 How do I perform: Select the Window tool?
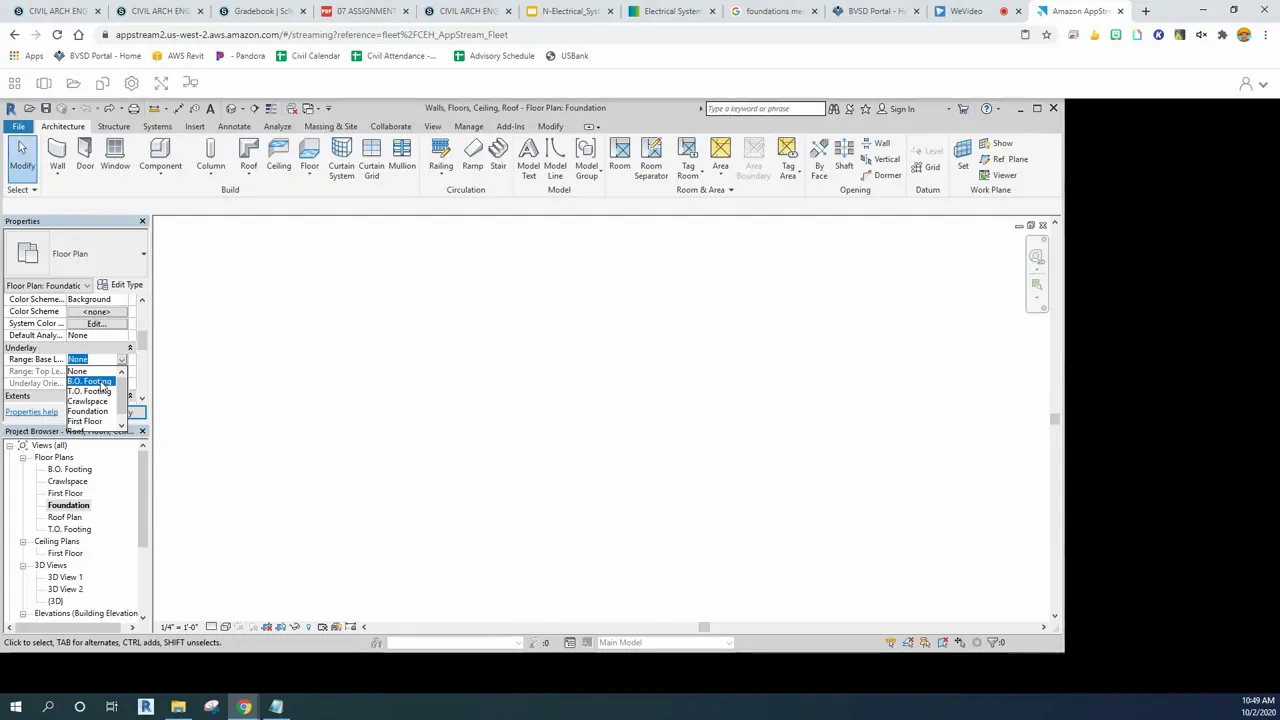(115, 155)
